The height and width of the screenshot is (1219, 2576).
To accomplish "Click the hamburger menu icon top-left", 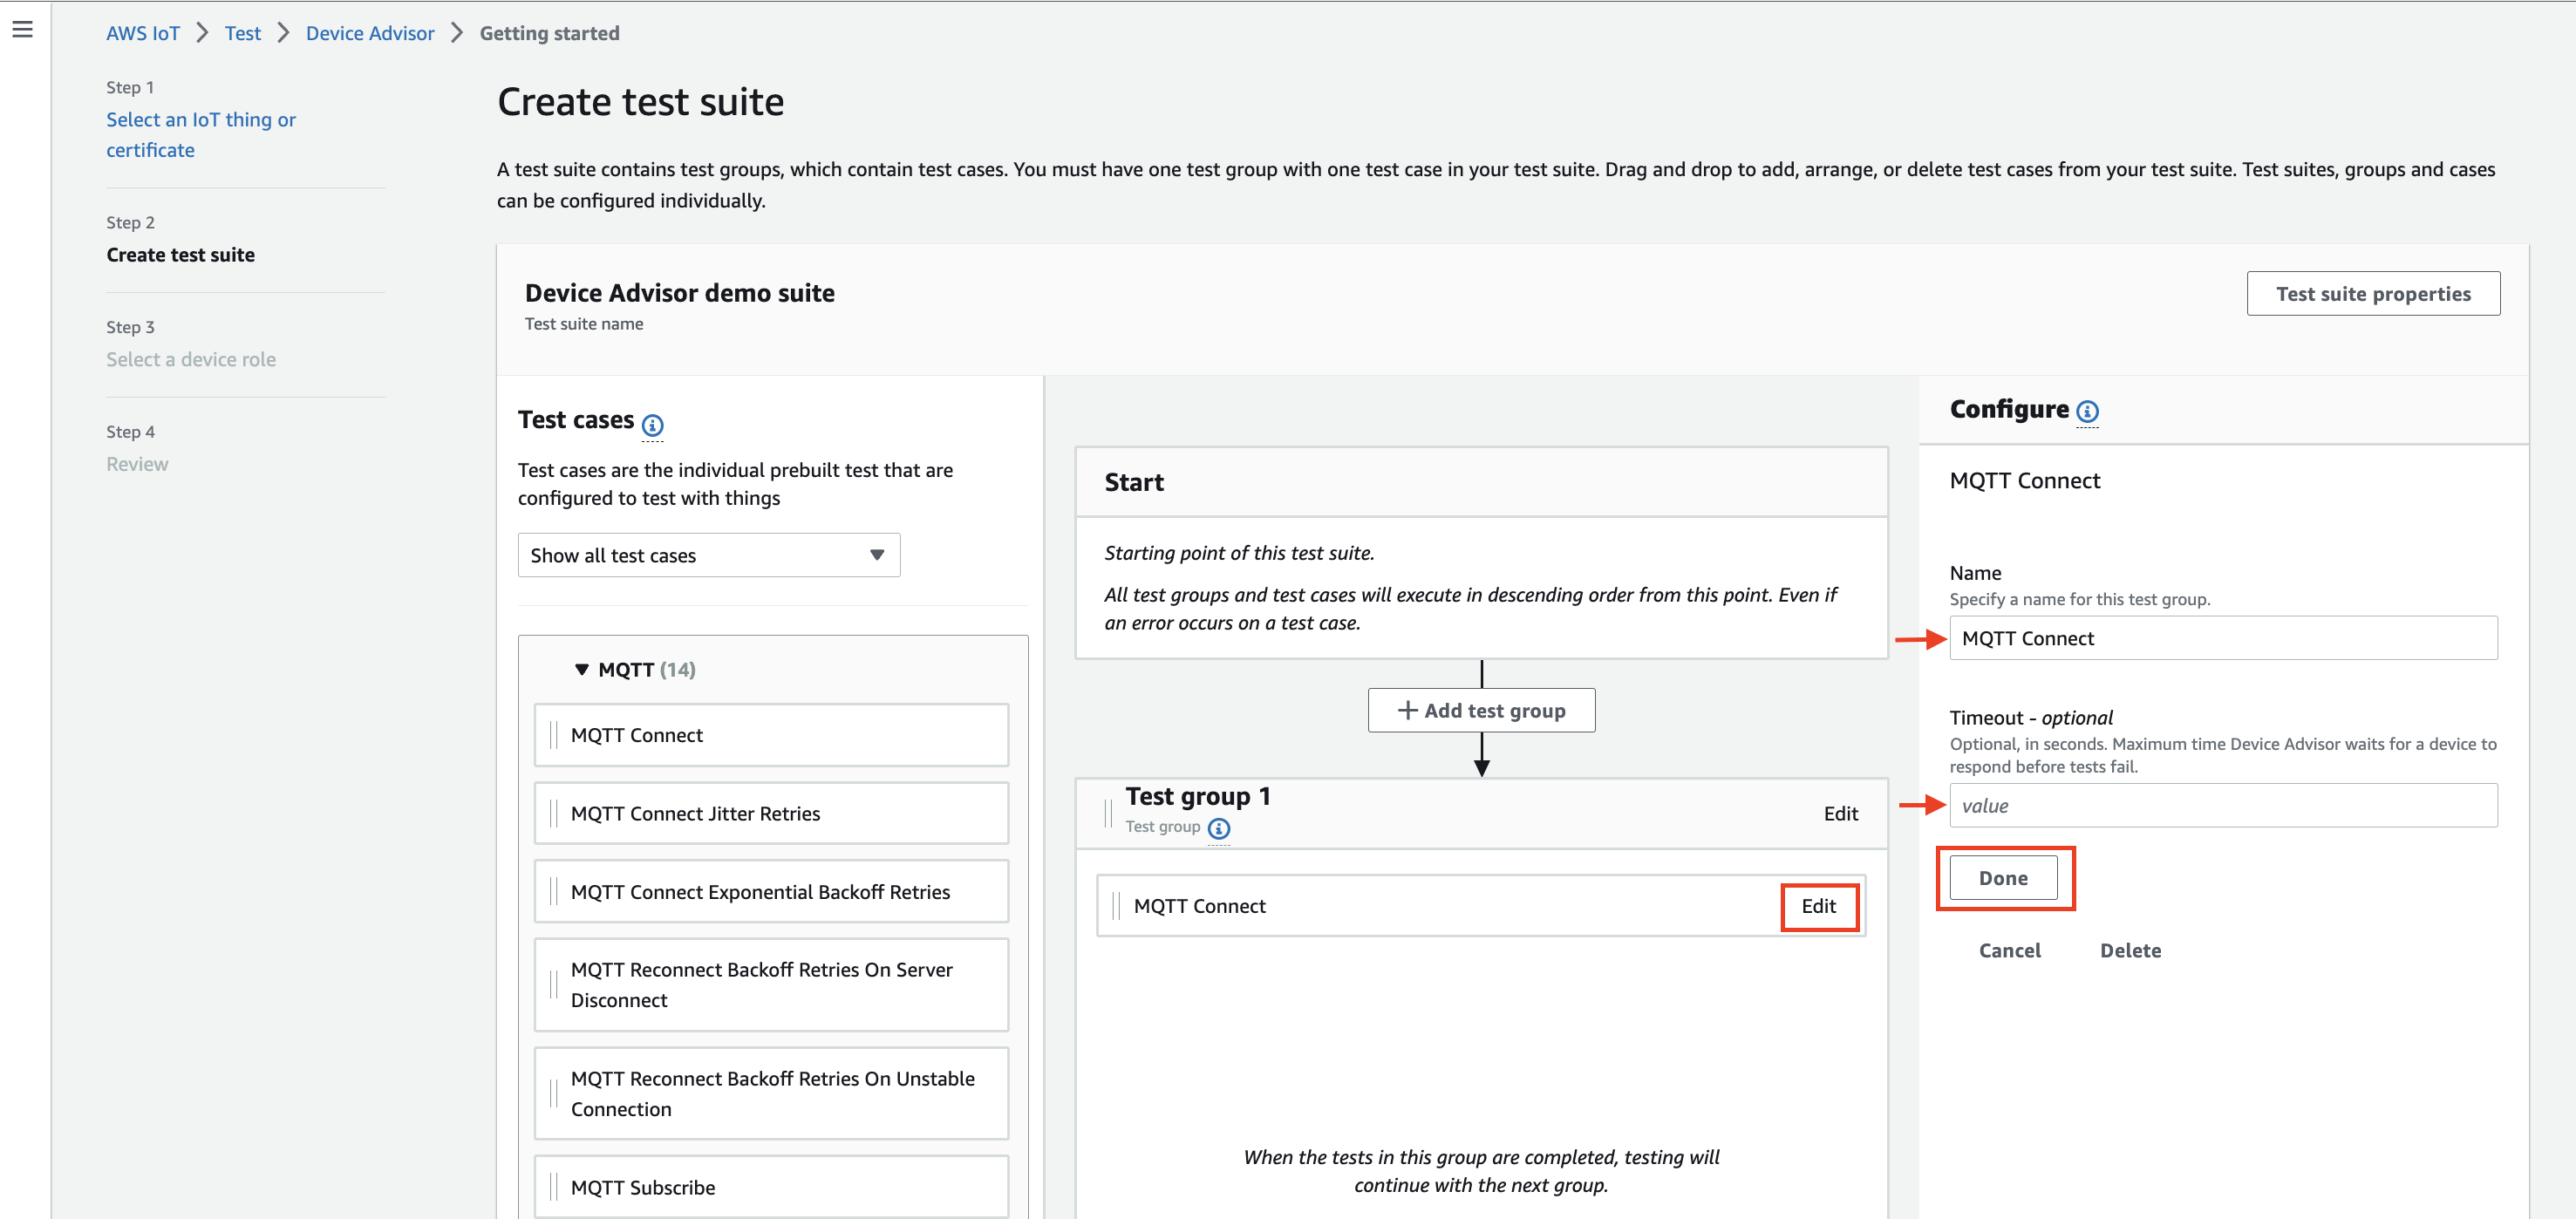I will pos(23,30).
